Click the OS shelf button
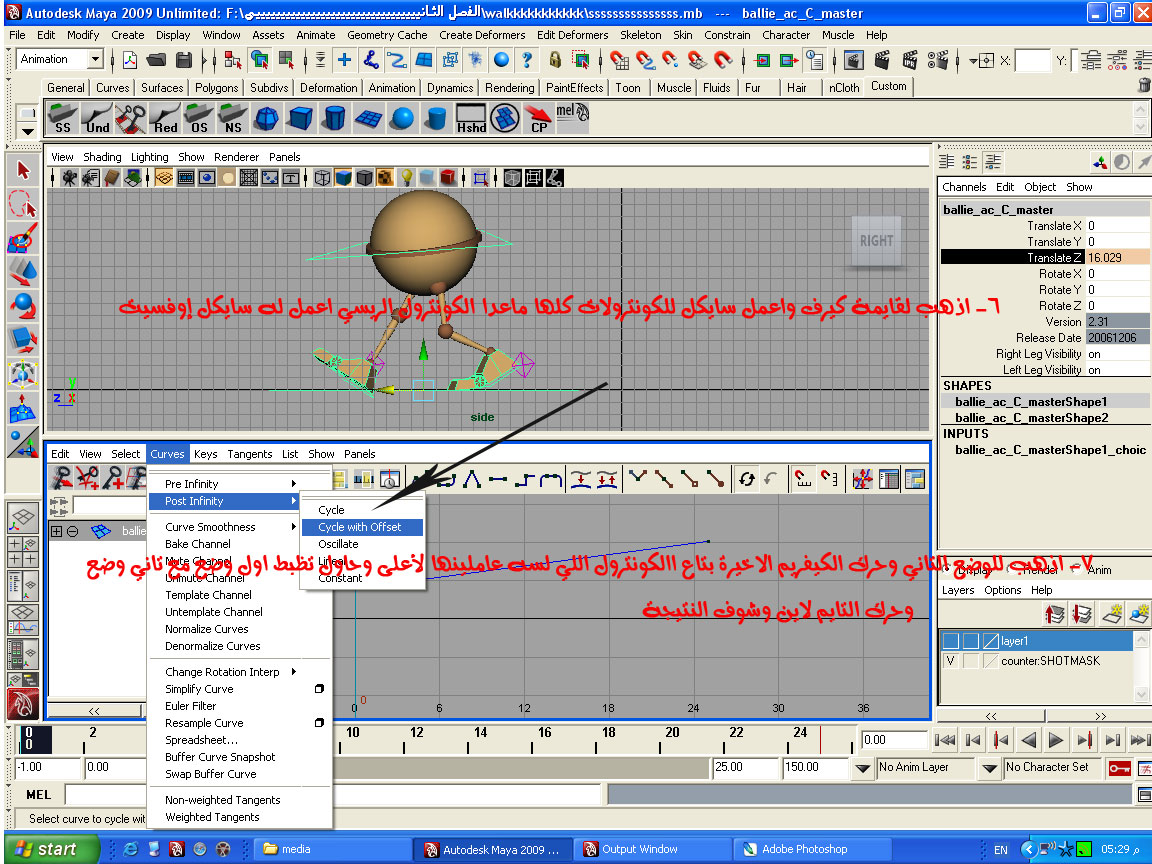 (x=199, y=118)
